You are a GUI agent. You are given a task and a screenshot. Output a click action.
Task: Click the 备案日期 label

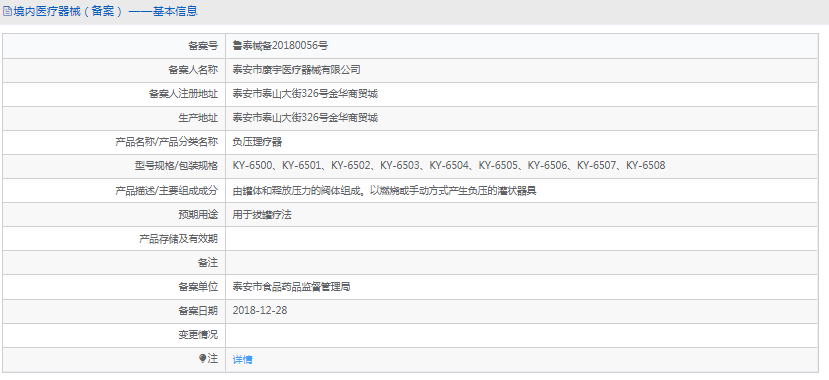click(198, 311)
